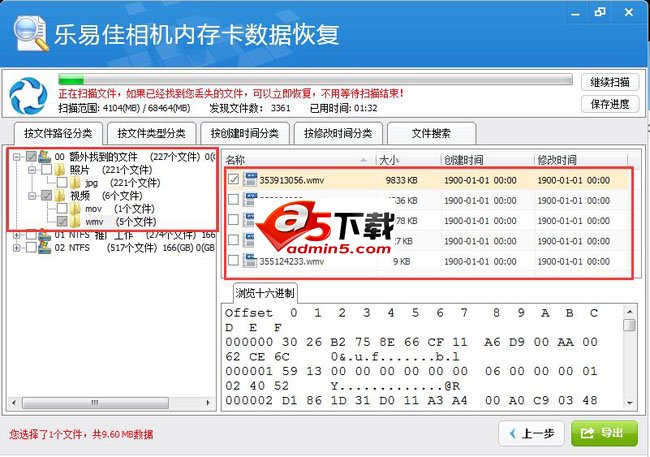Switch to 按创建时间分类 tab

[245, 133]
